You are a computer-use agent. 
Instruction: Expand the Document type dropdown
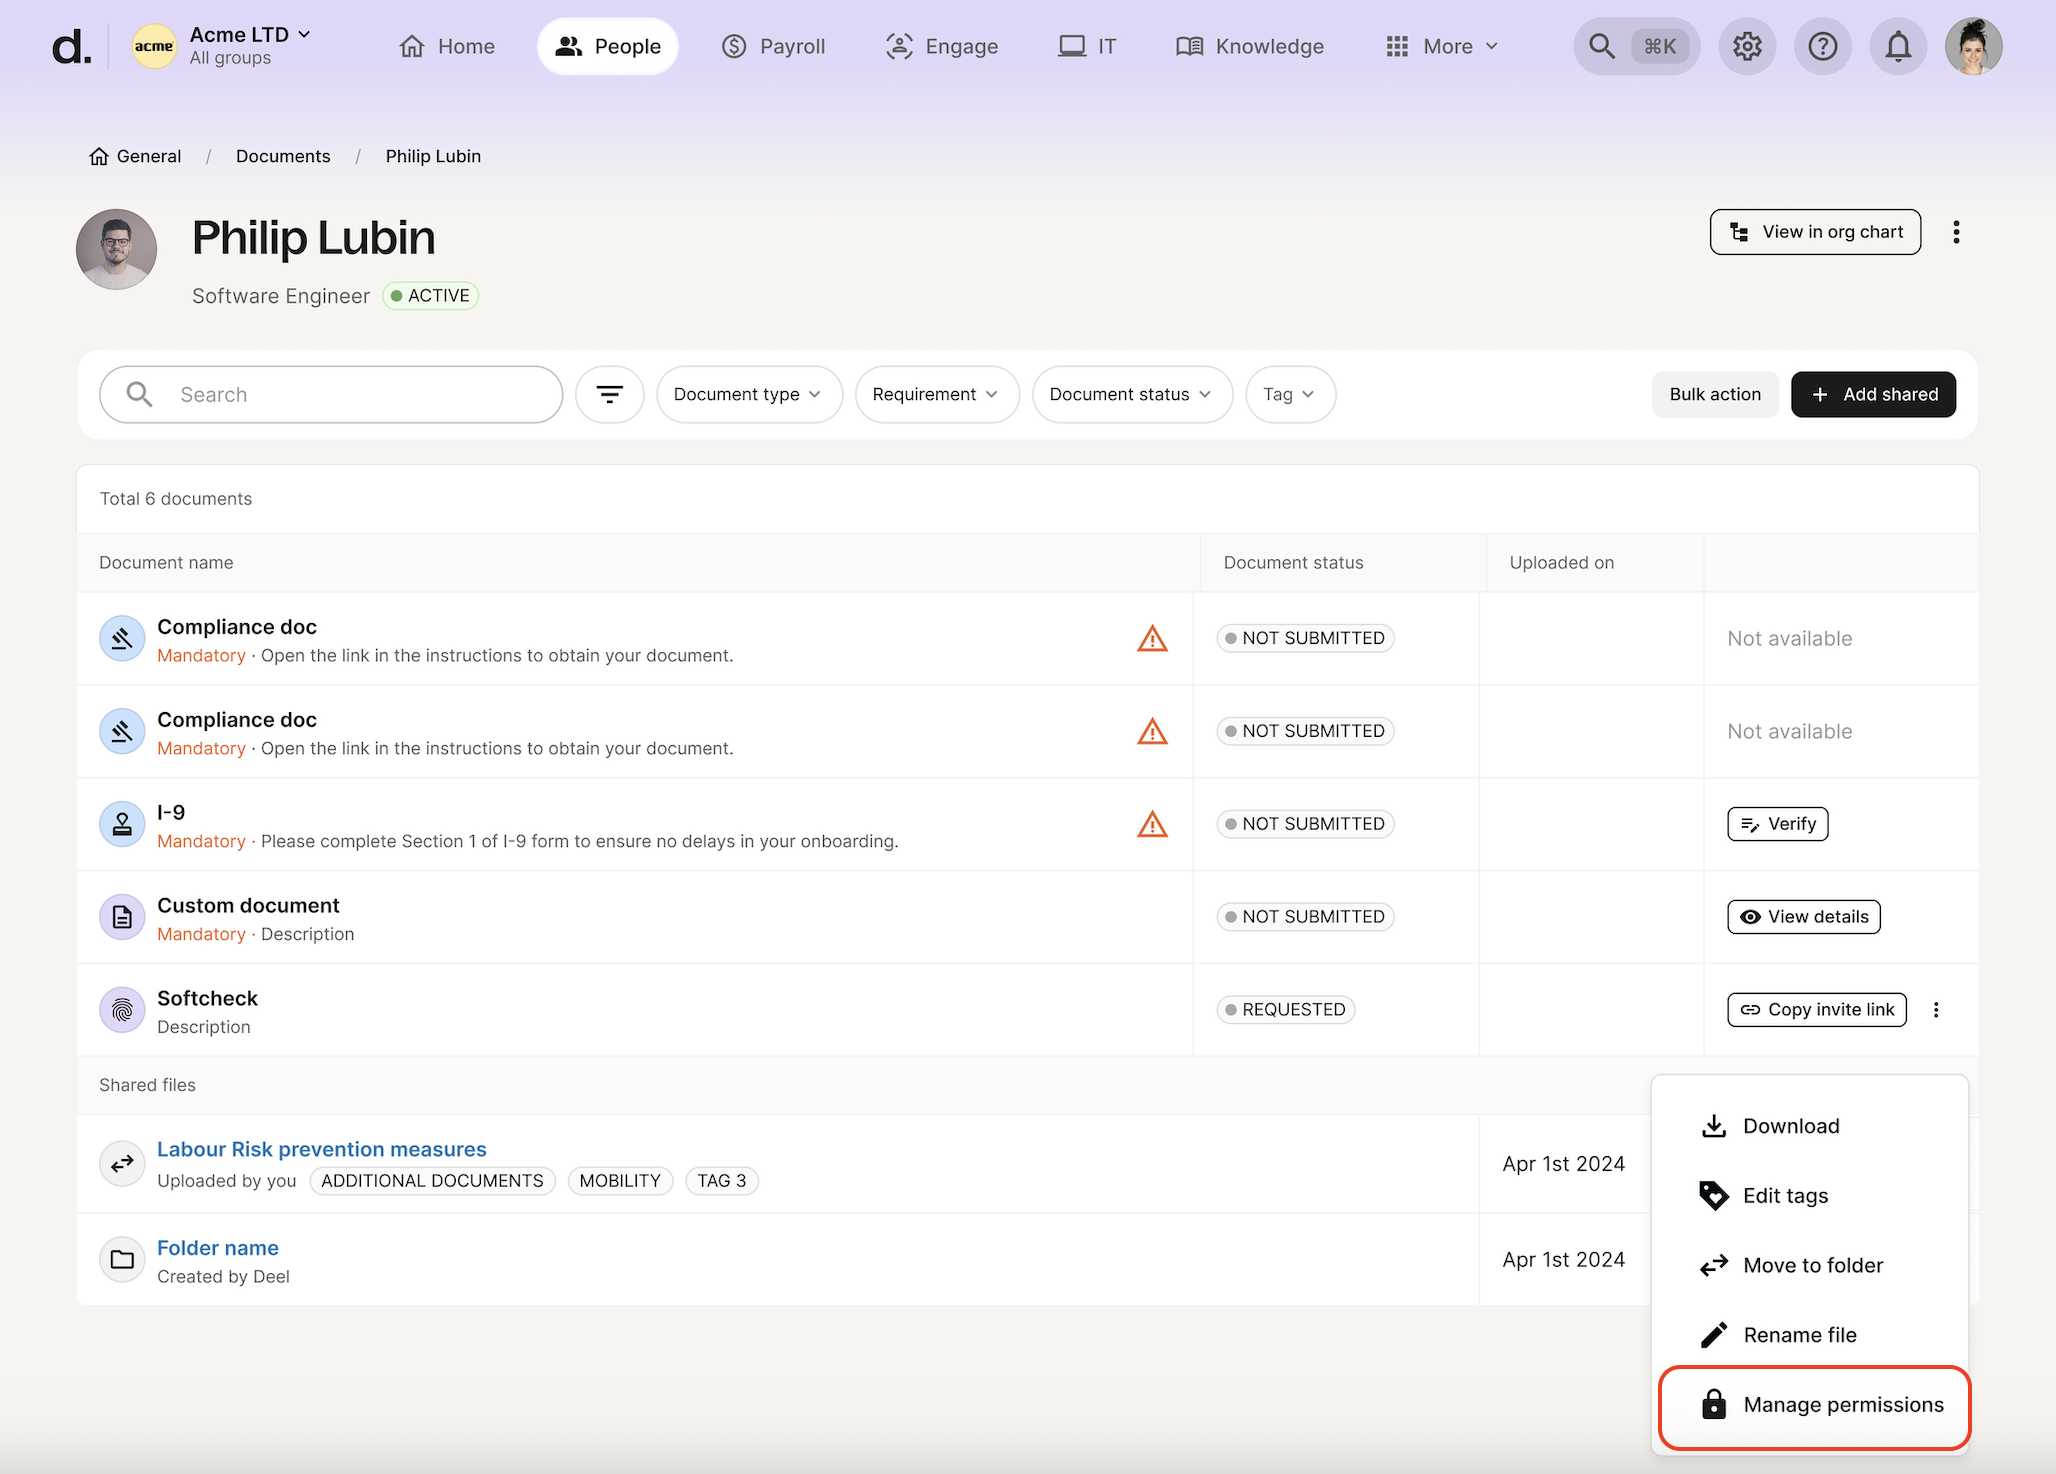pyautogui.click(x=748, y=394)
